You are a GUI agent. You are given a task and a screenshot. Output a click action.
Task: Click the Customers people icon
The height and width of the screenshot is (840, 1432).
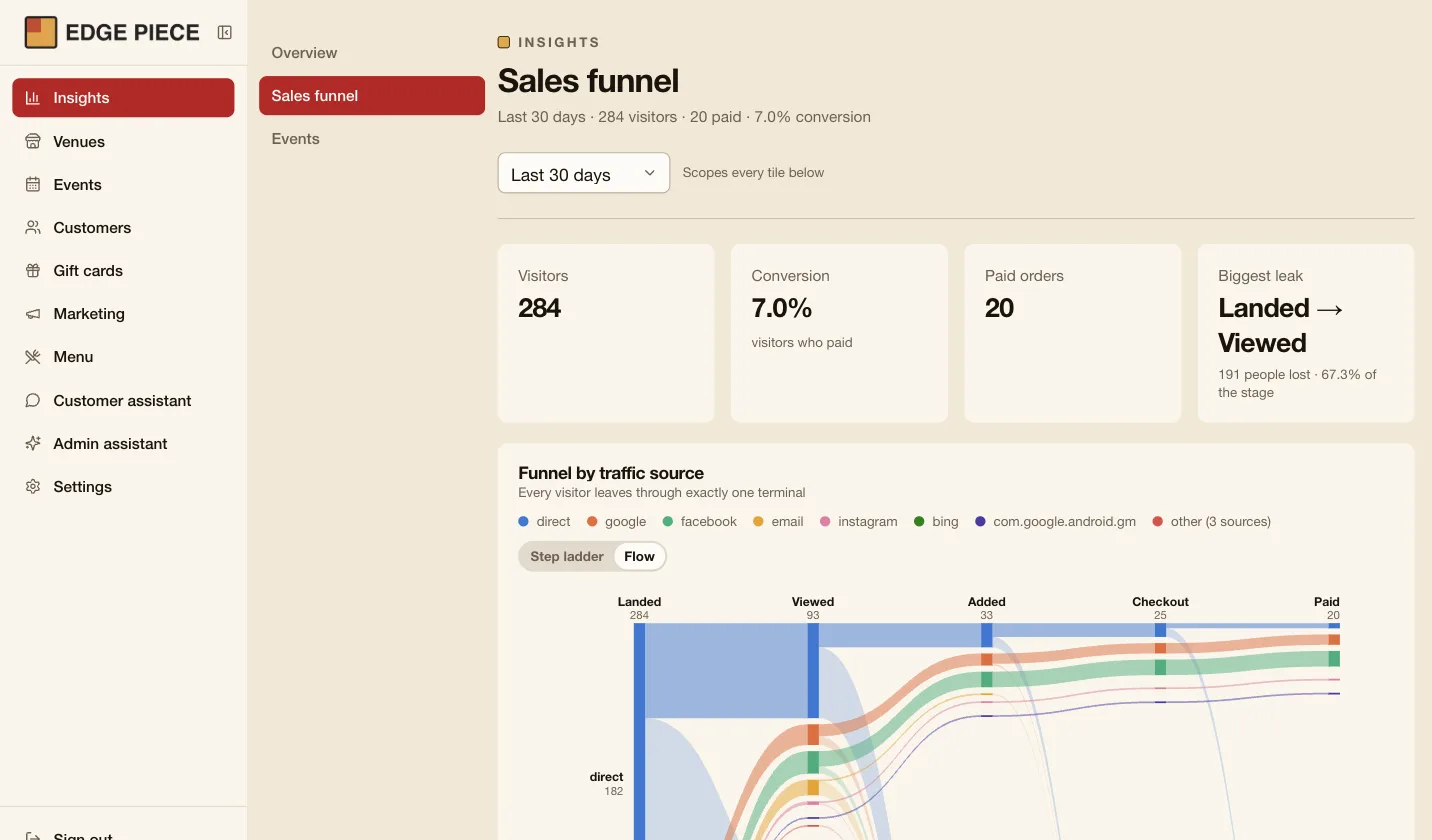pyautogui.click(x=33, y=227)
